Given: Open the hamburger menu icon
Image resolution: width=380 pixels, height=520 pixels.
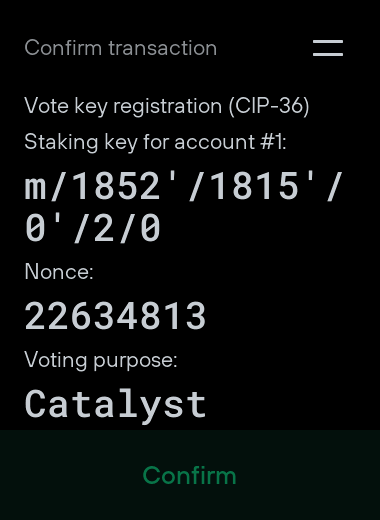Looking at the screenshot, I should click(x=328, y=48).
